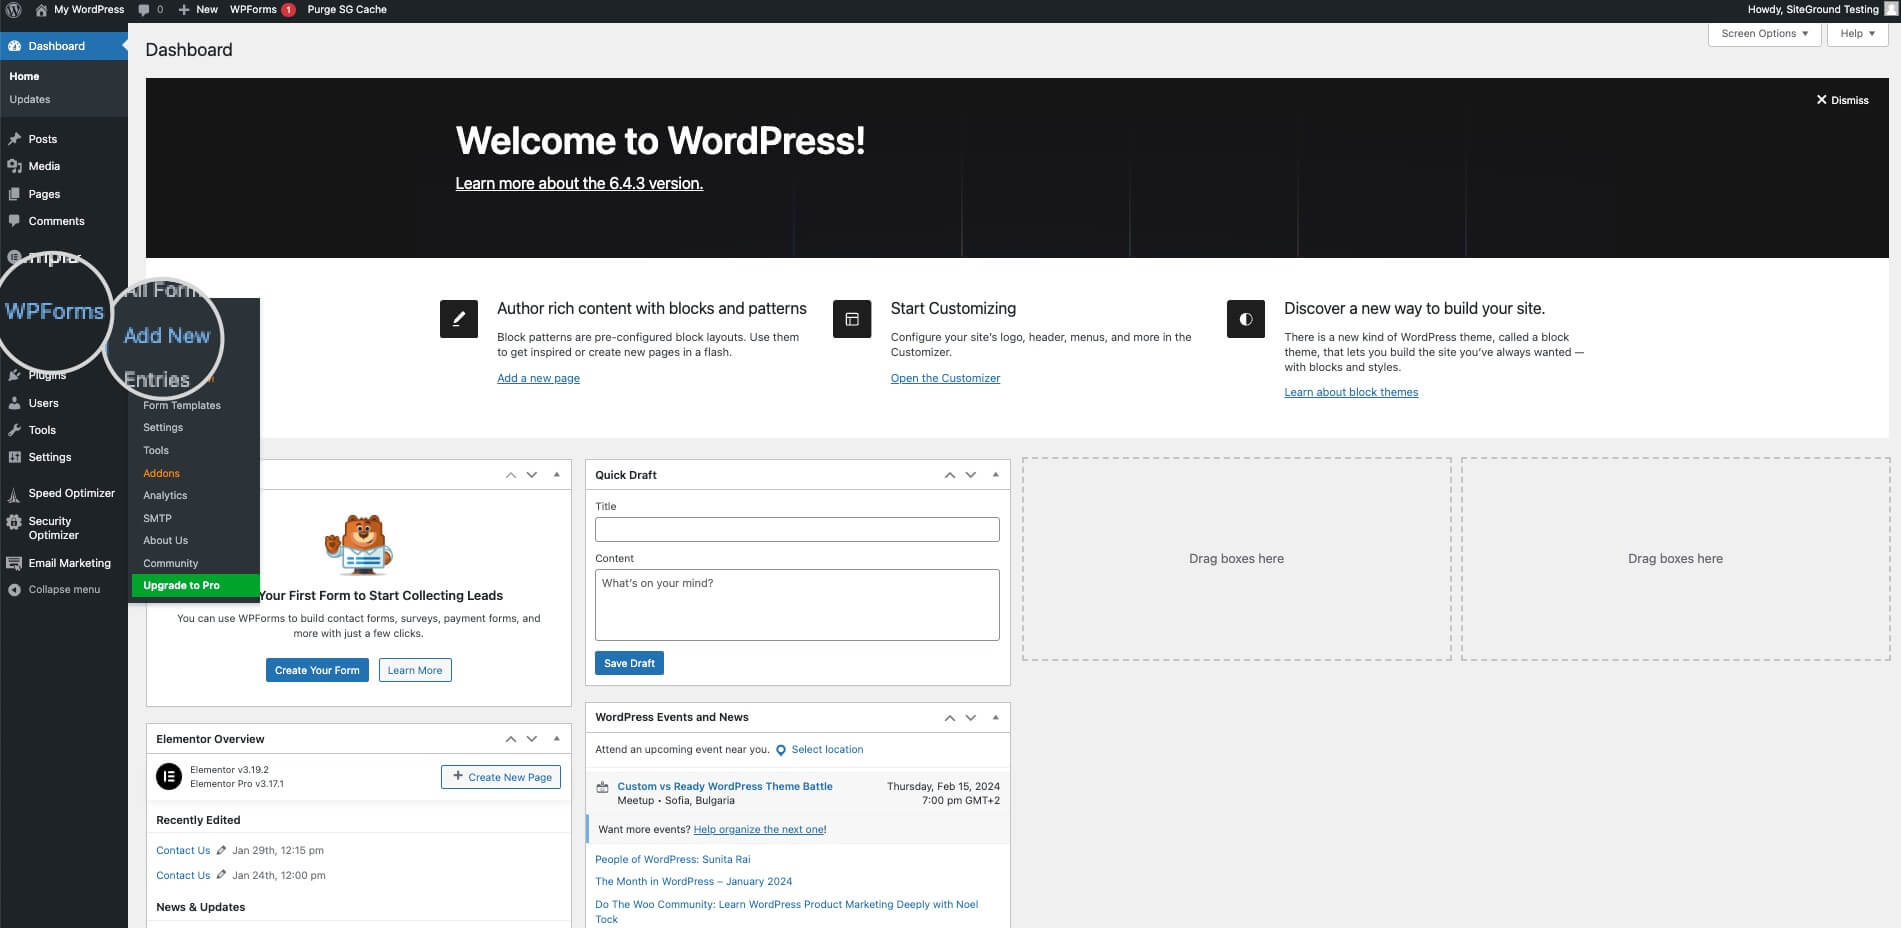Screen dimensions: 1901x928
Task: Click the Comments icon in sidebar
Action: click(x=14, y=221)
